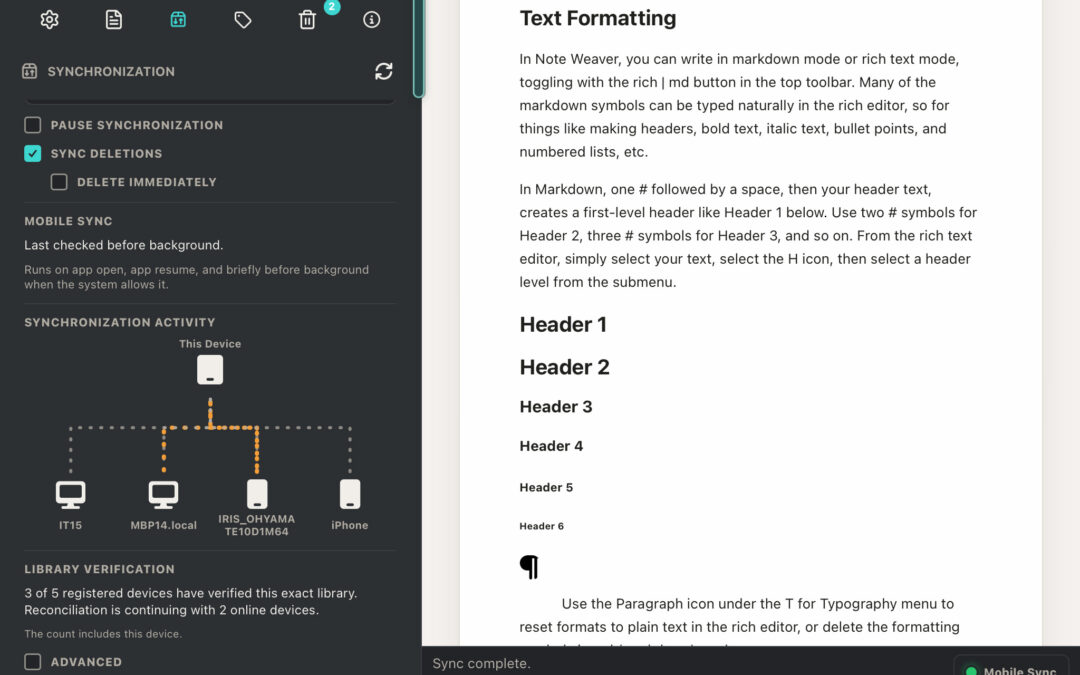Toggle the Advanced checkbox
This screenshot has width=1080, height=675.
tap(32, 662)
